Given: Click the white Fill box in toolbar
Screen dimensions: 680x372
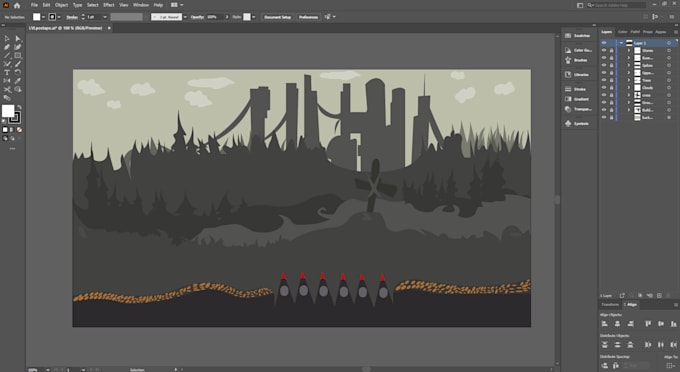Looking at the screenshot, I should [8, 111].
